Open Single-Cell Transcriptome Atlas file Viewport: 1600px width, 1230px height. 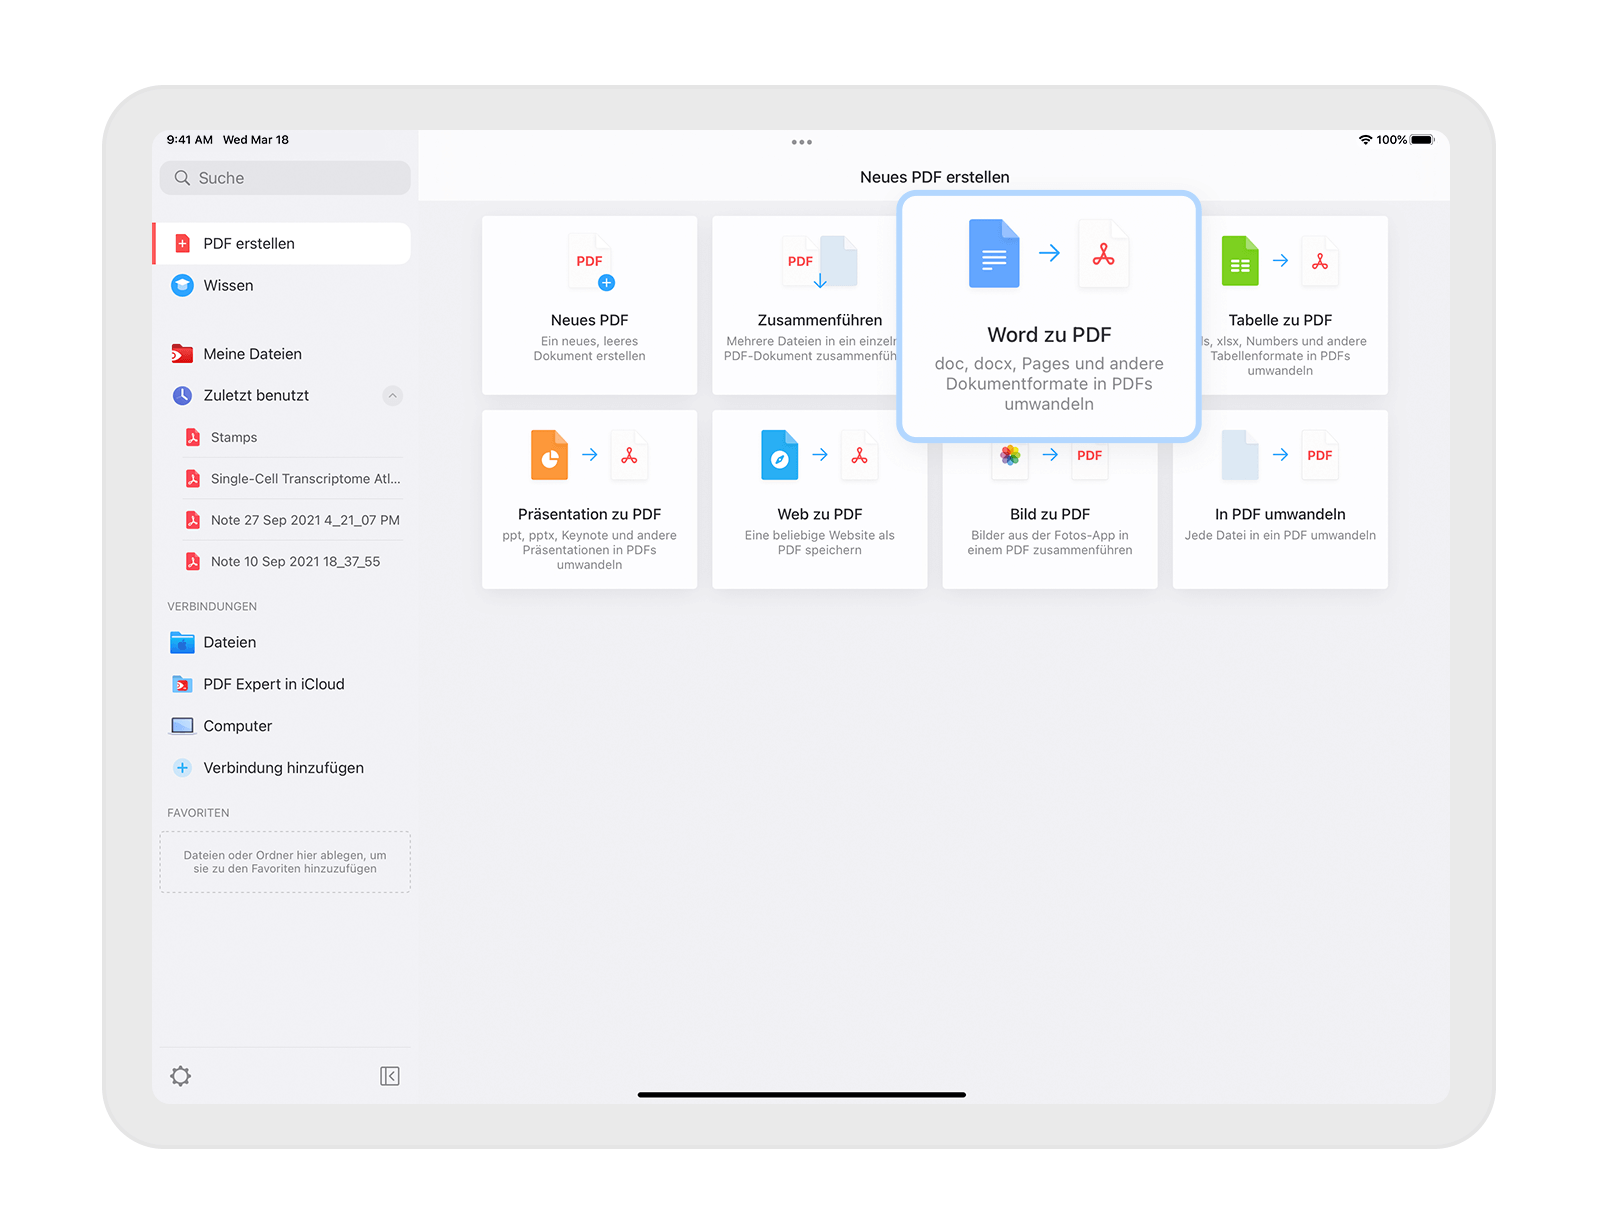click(x=304, y=479)
